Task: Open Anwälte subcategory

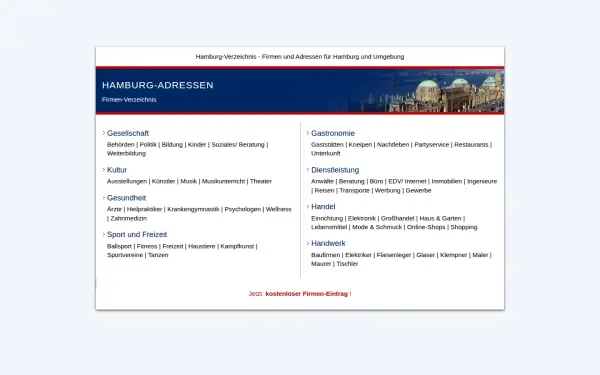Action: pos(322,181)
